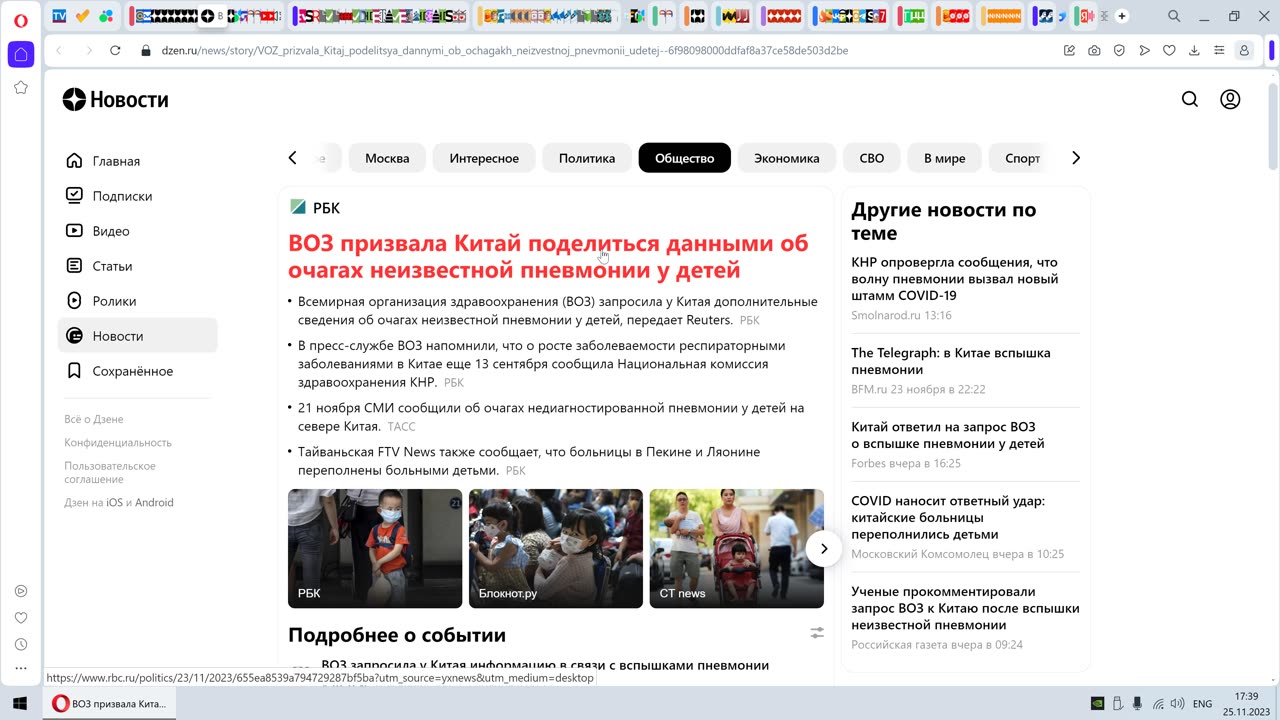Screen dimensions: 1280x720
Task: Open the browser profile icon in the address bar
Action: pos(1244,50)
